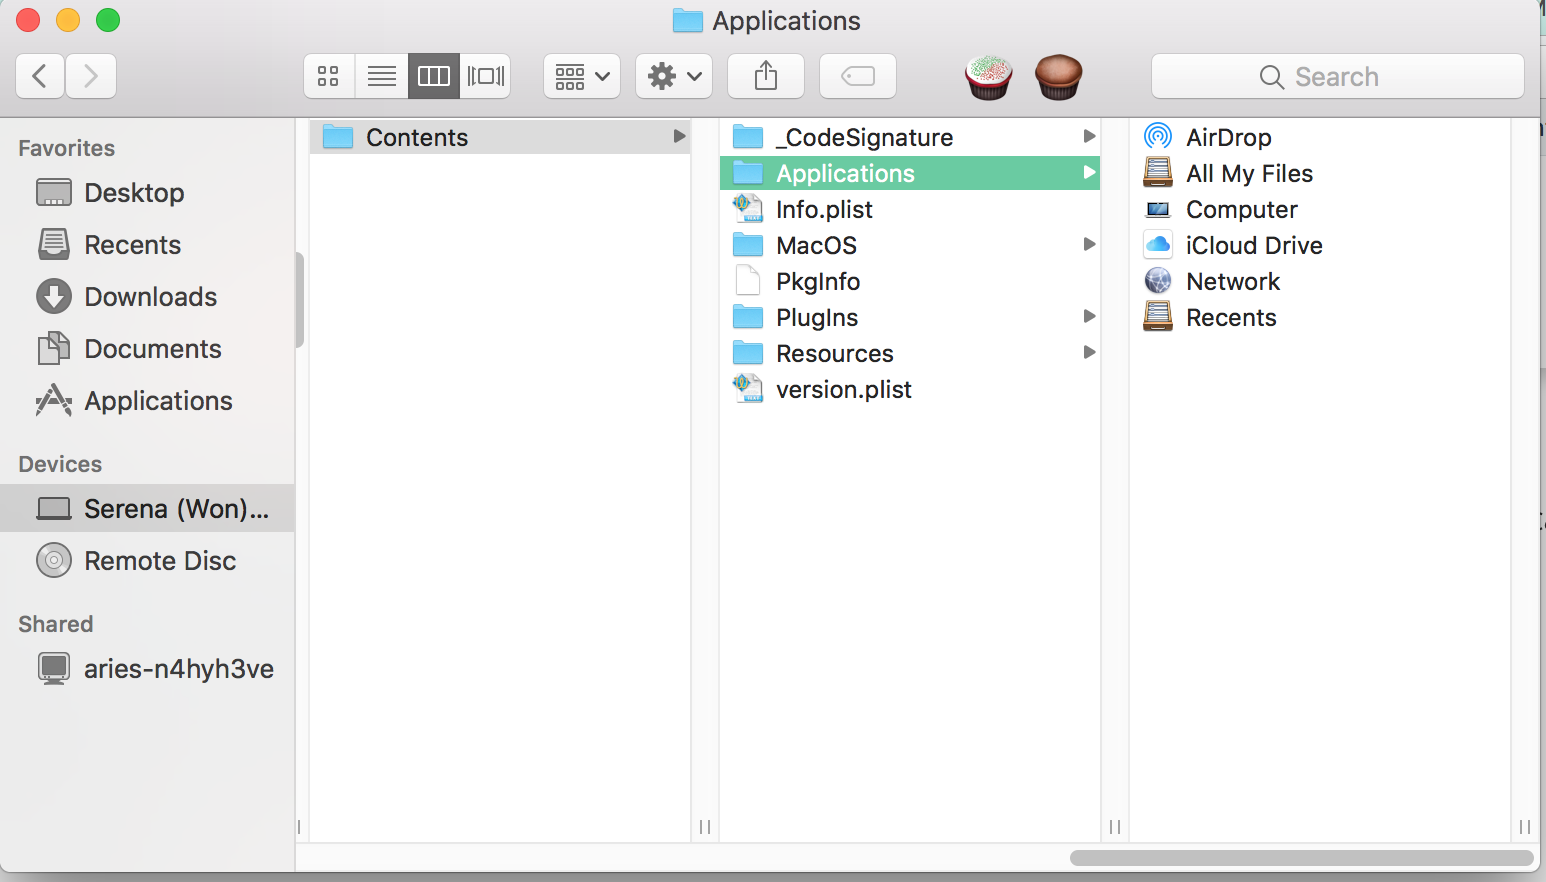The width and height of the screenshot is (1546, 882).
Task: Click the All My Files icon
Action: pyautogui.click(x=1158, y=173)
